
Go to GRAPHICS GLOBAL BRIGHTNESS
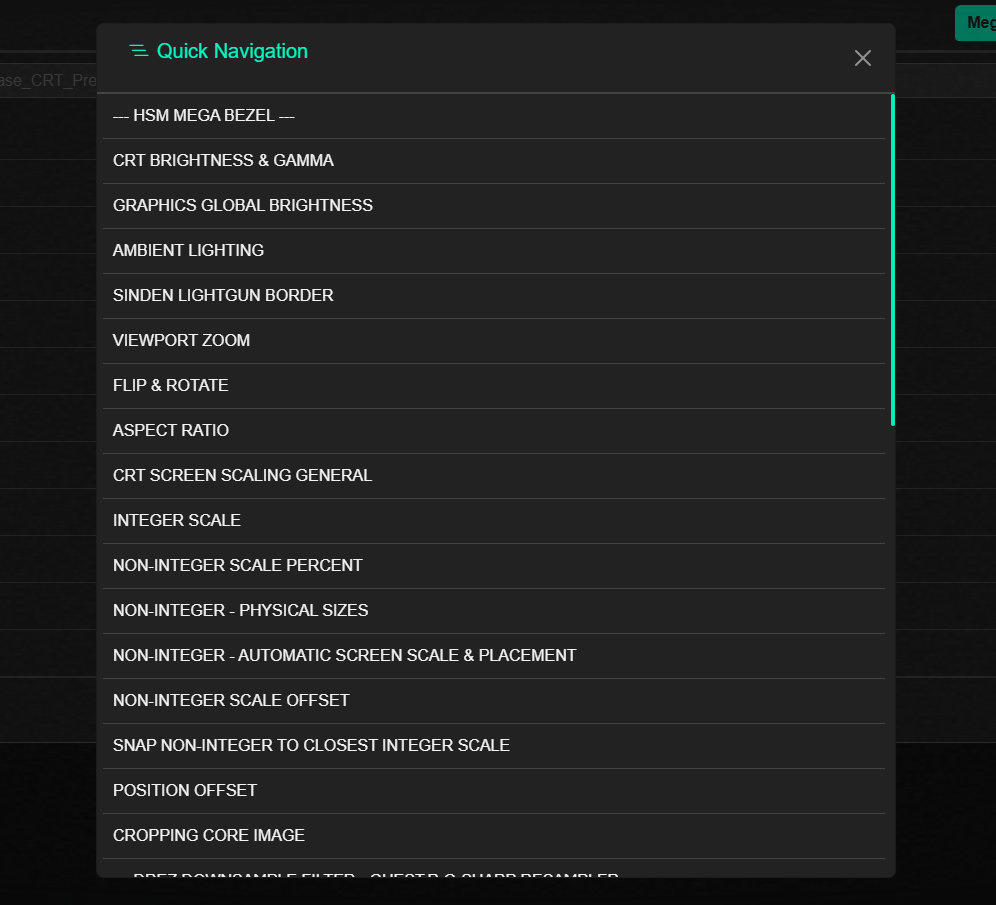point(243,206)
